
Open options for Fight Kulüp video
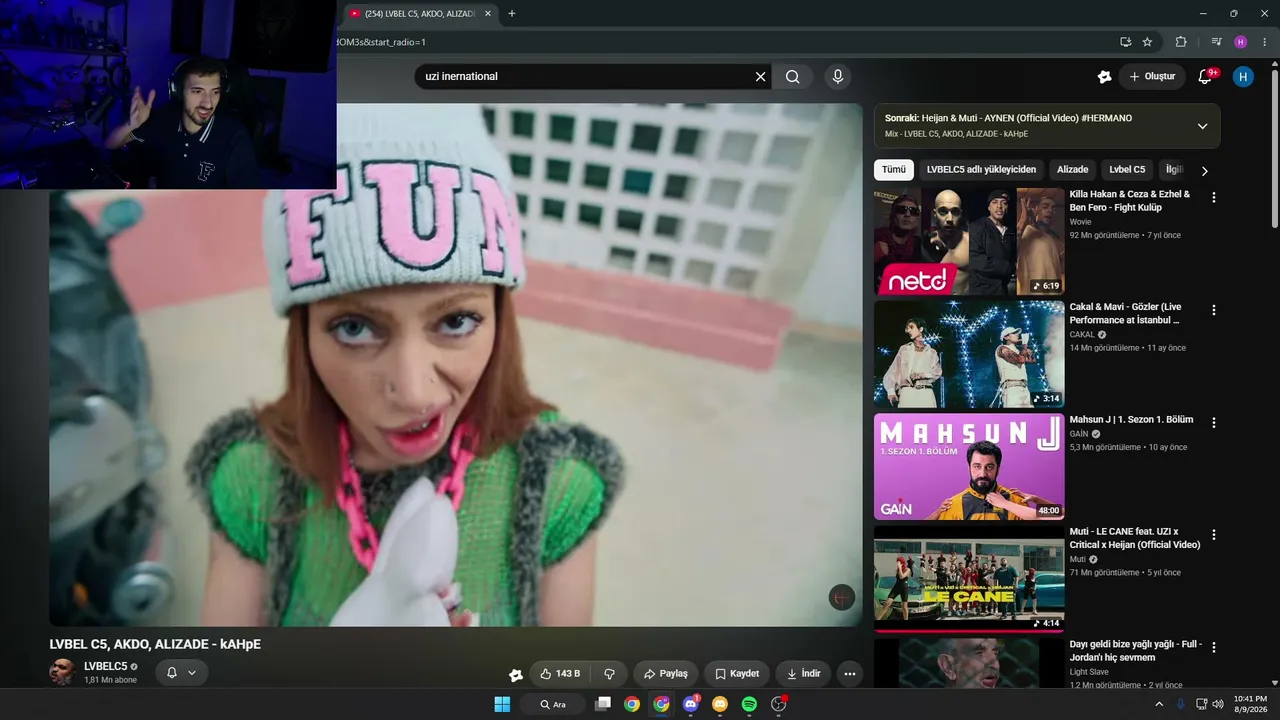[x=1214, y=198]
